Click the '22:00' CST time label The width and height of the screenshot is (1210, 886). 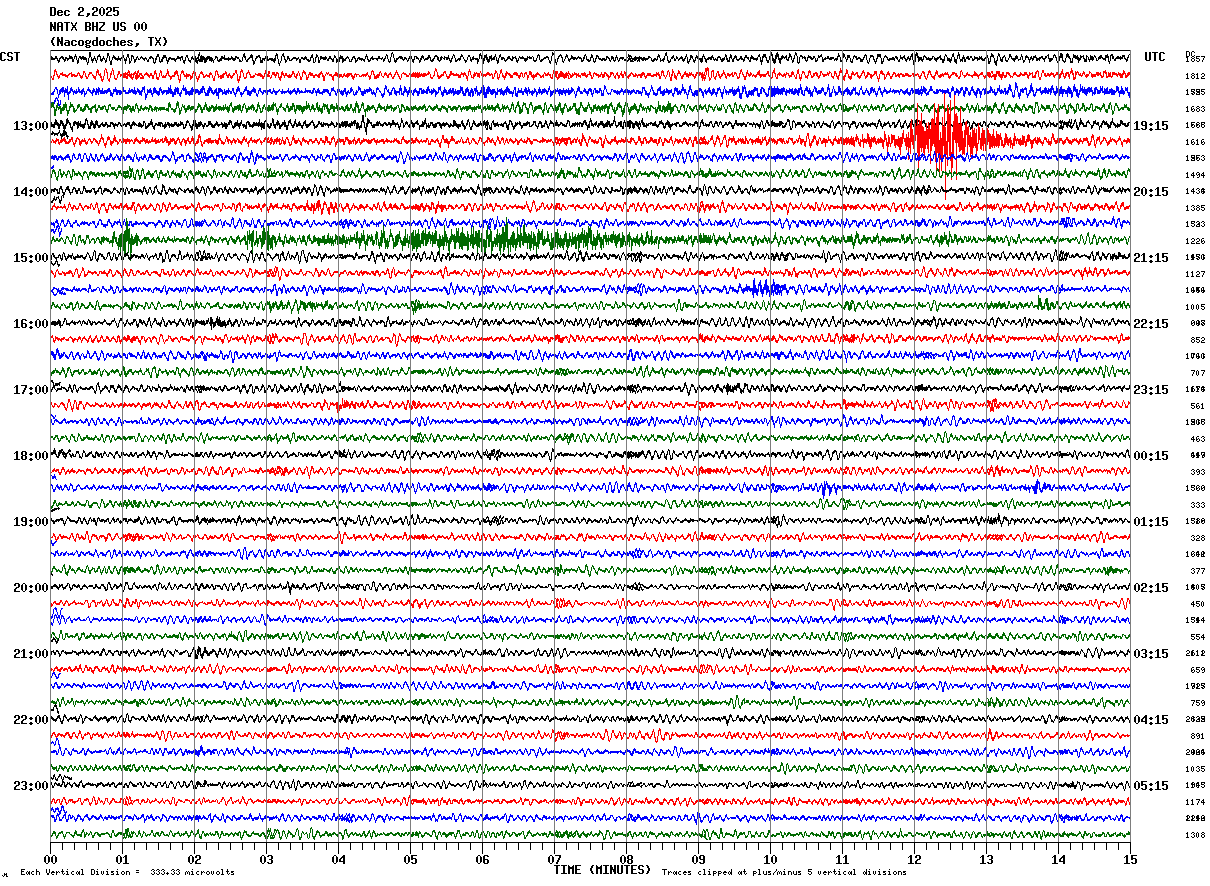tap(31, 720)
